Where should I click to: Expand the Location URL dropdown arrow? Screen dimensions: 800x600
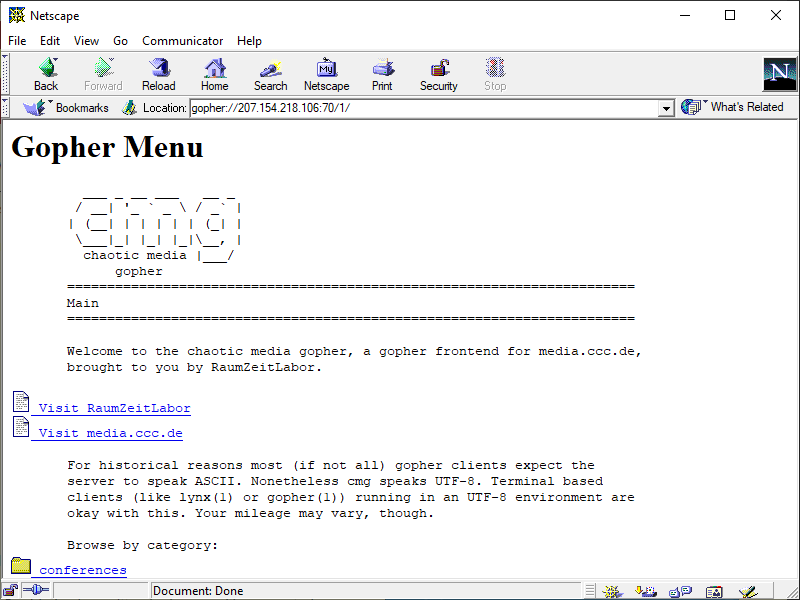(666, 108)
